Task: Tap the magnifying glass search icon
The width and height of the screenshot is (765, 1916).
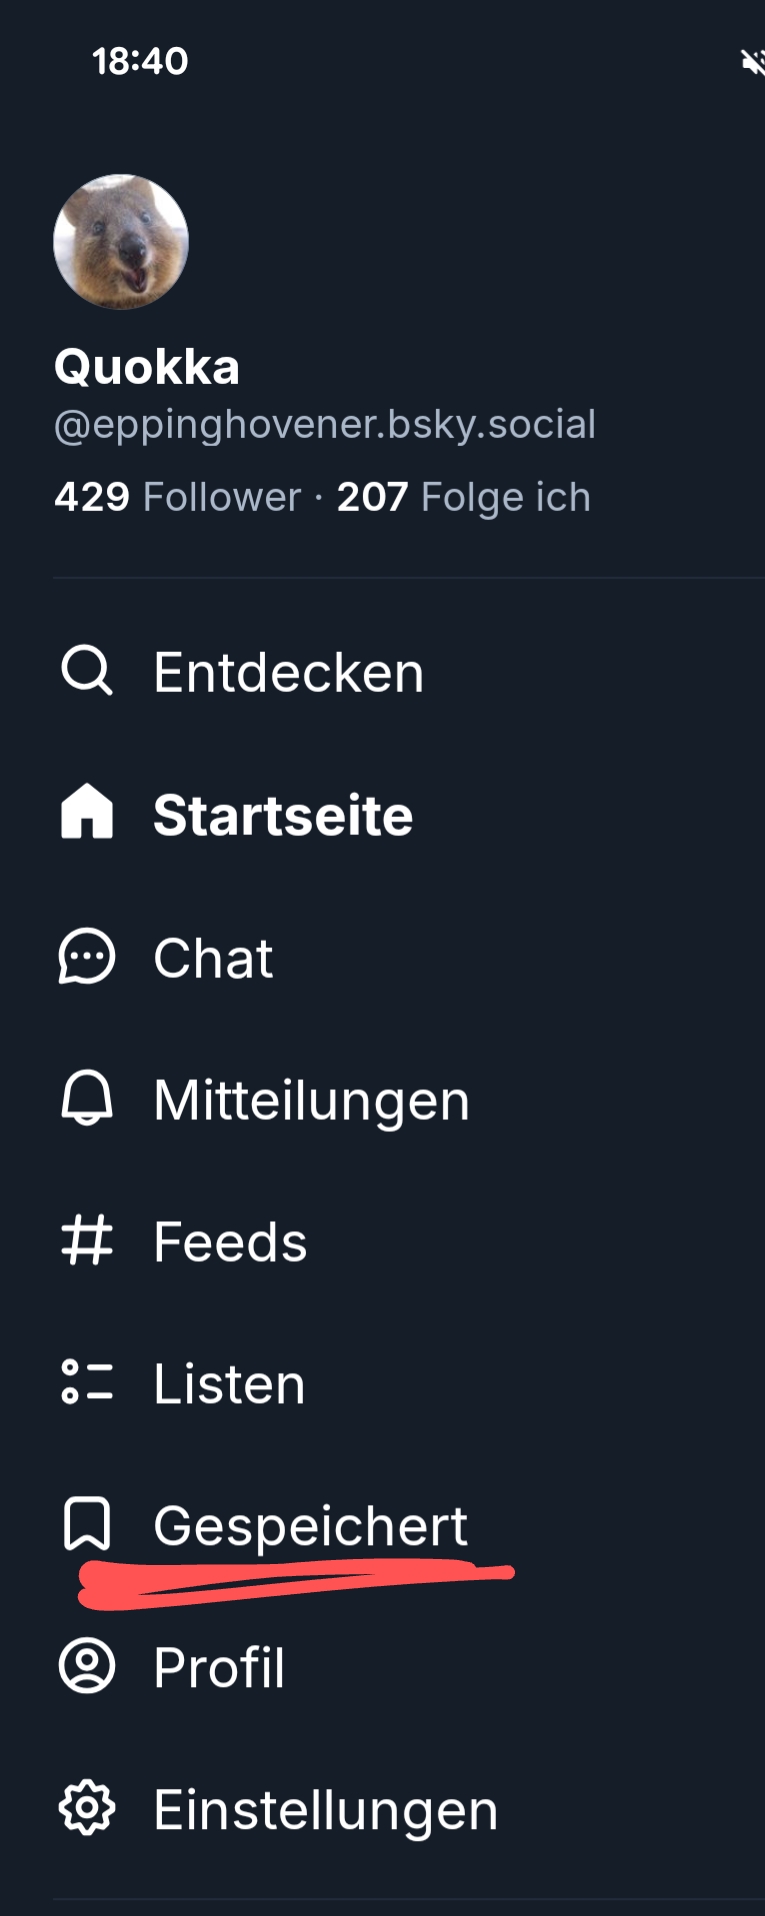Action: (x=87, y=671)
